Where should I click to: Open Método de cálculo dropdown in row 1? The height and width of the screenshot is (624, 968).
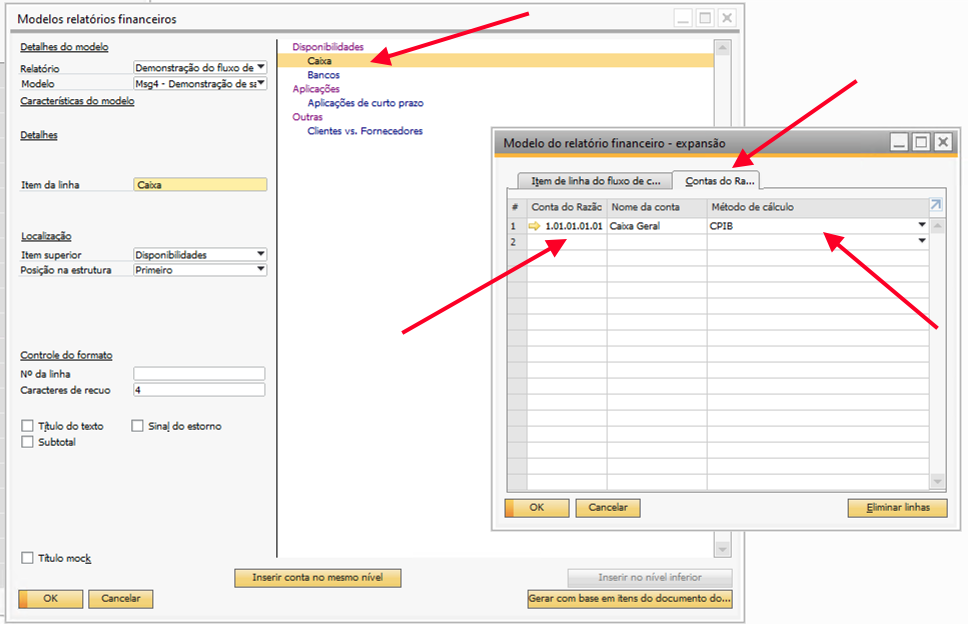pos(921,226)
